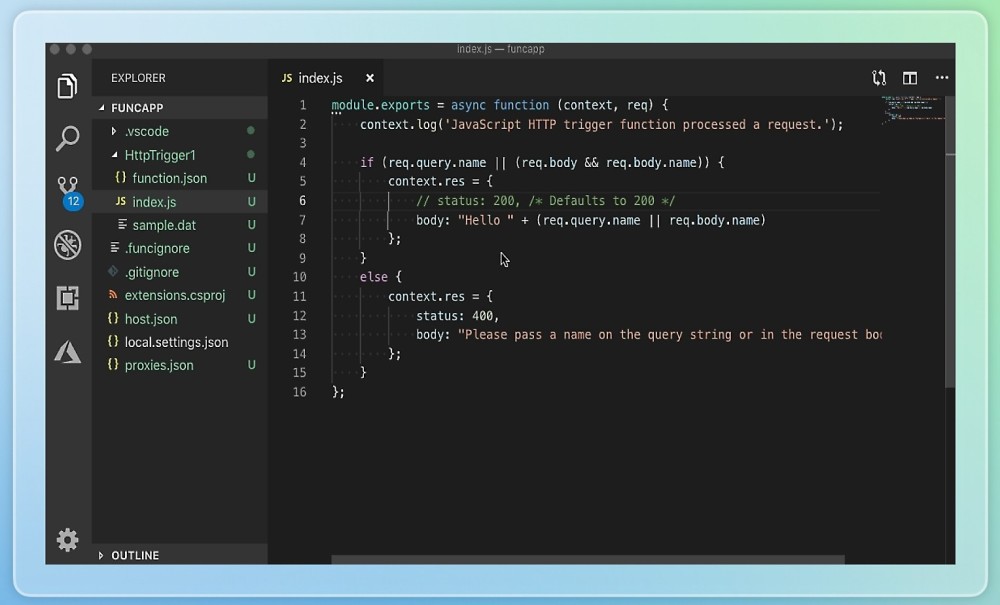1000x605 pixels.
Task: Open the Search view icon
Action: point(68,138)
